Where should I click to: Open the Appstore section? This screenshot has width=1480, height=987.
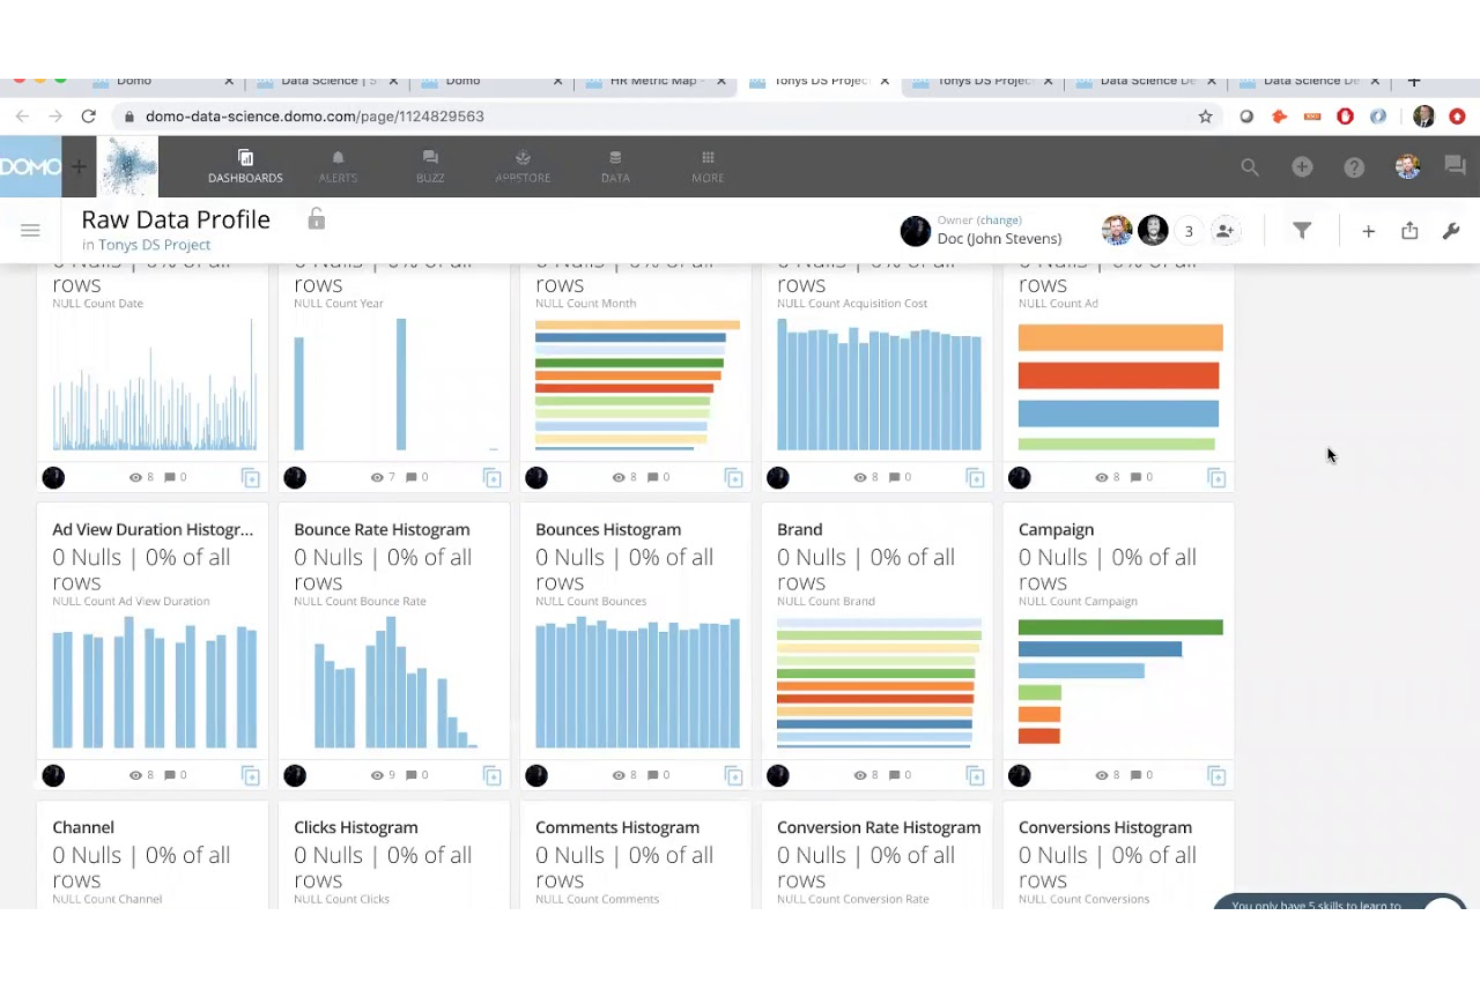click(x=522, y=165)
